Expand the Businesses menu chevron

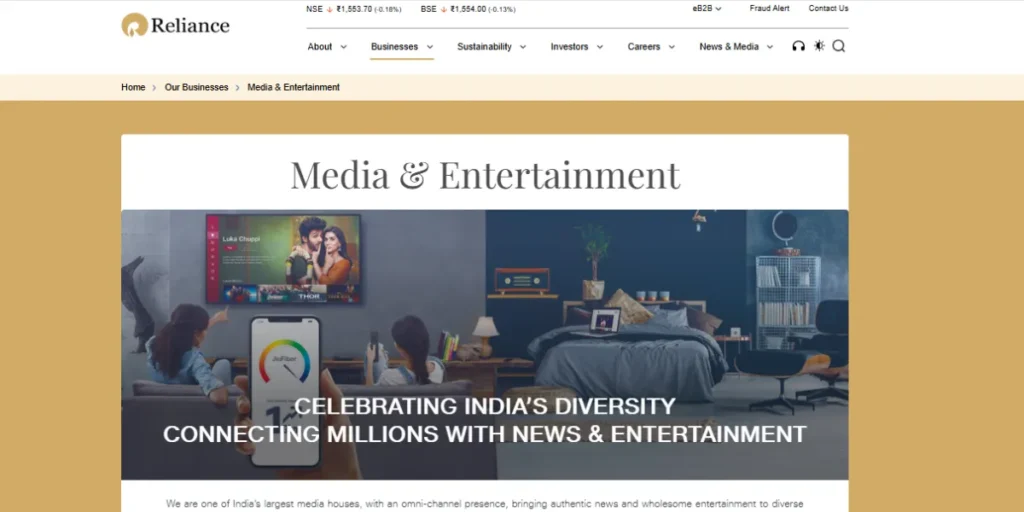430,47
